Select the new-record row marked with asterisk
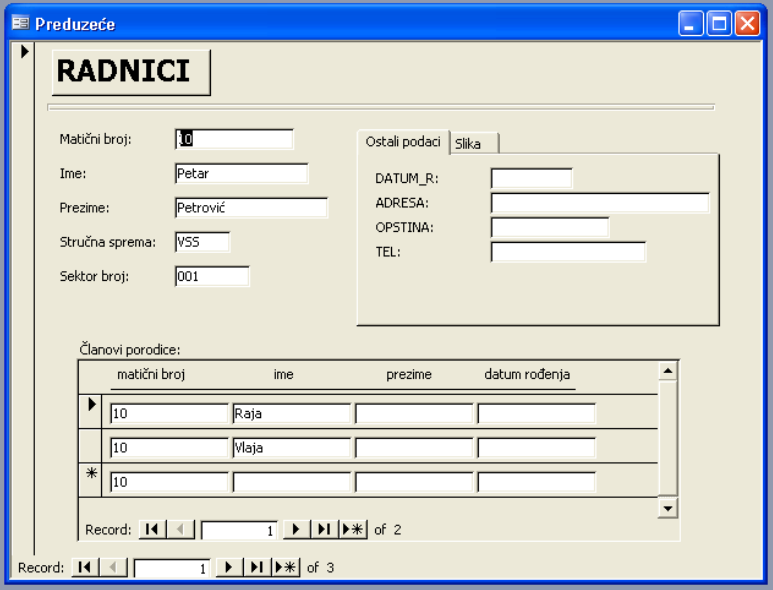Image resolution: width=773 pixels, height=590 pixels. [92, 480]
